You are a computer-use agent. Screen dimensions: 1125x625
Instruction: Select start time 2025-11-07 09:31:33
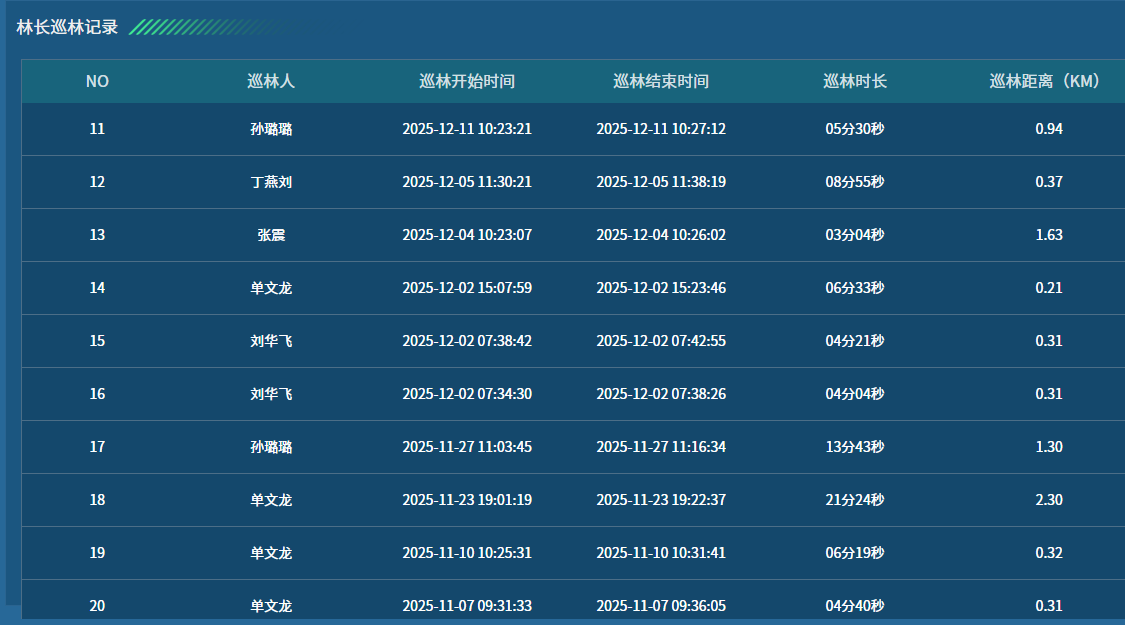tap(467, 606)
